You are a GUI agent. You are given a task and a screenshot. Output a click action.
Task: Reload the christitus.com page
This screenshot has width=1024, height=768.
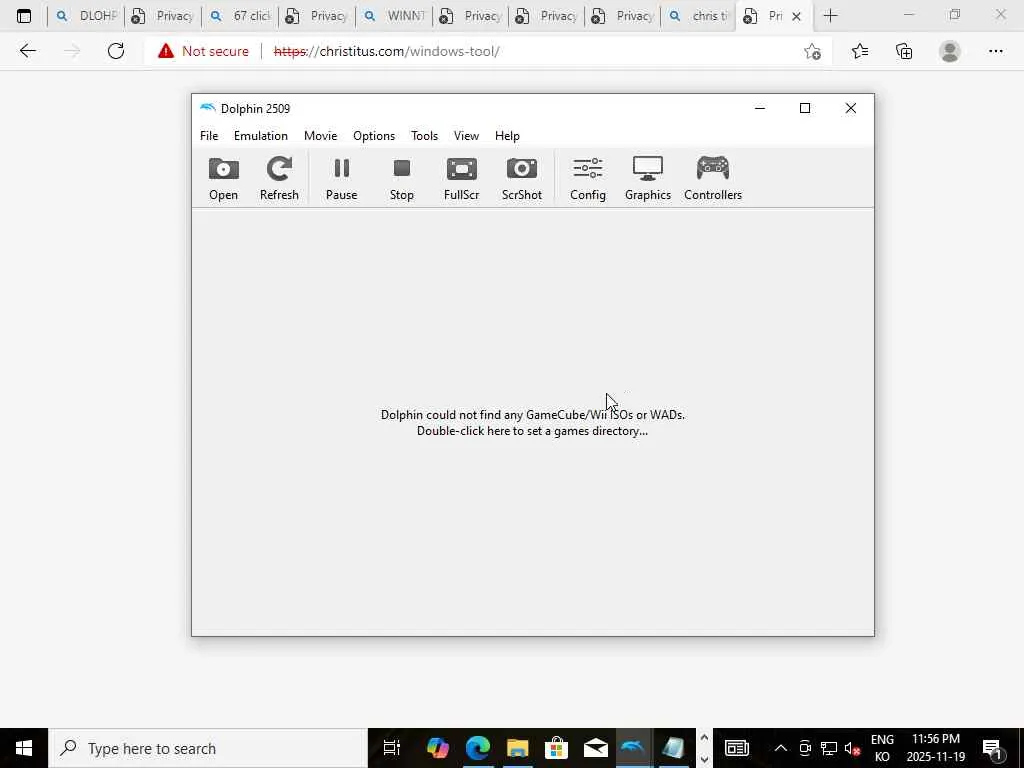pos(116,51)
